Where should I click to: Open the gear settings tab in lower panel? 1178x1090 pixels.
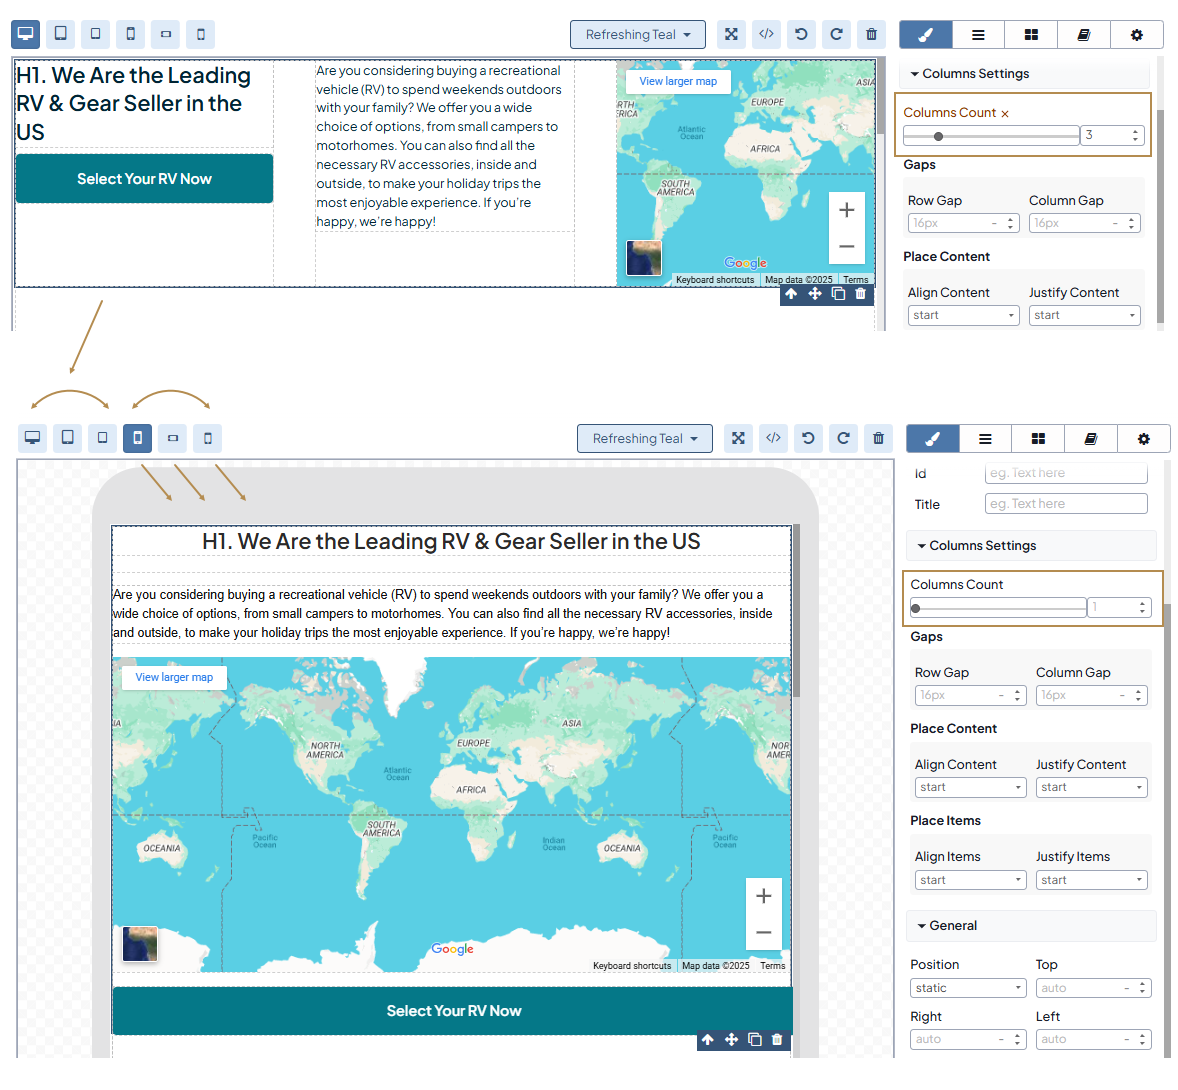pos(1143,438)
